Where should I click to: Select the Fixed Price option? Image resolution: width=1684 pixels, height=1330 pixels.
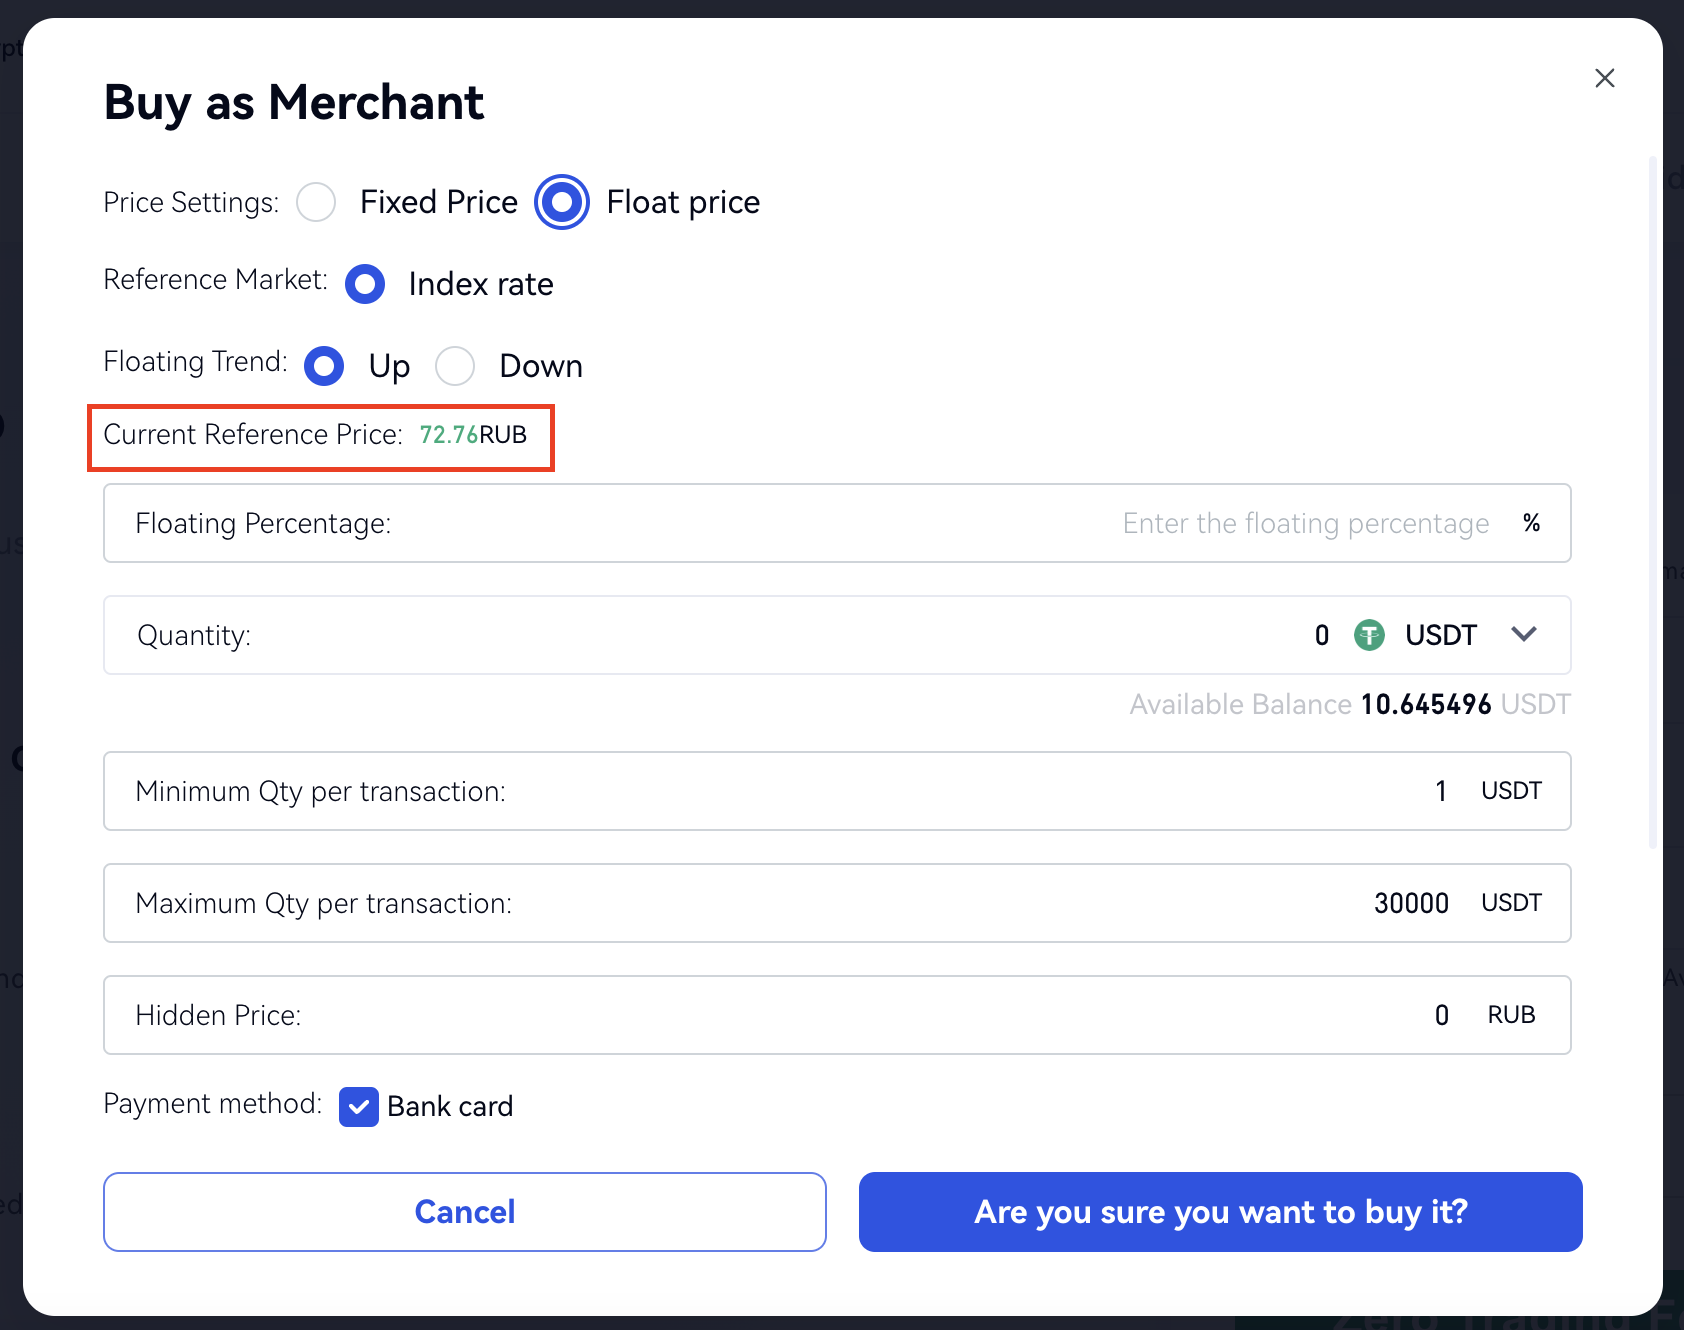coord(317,202)
